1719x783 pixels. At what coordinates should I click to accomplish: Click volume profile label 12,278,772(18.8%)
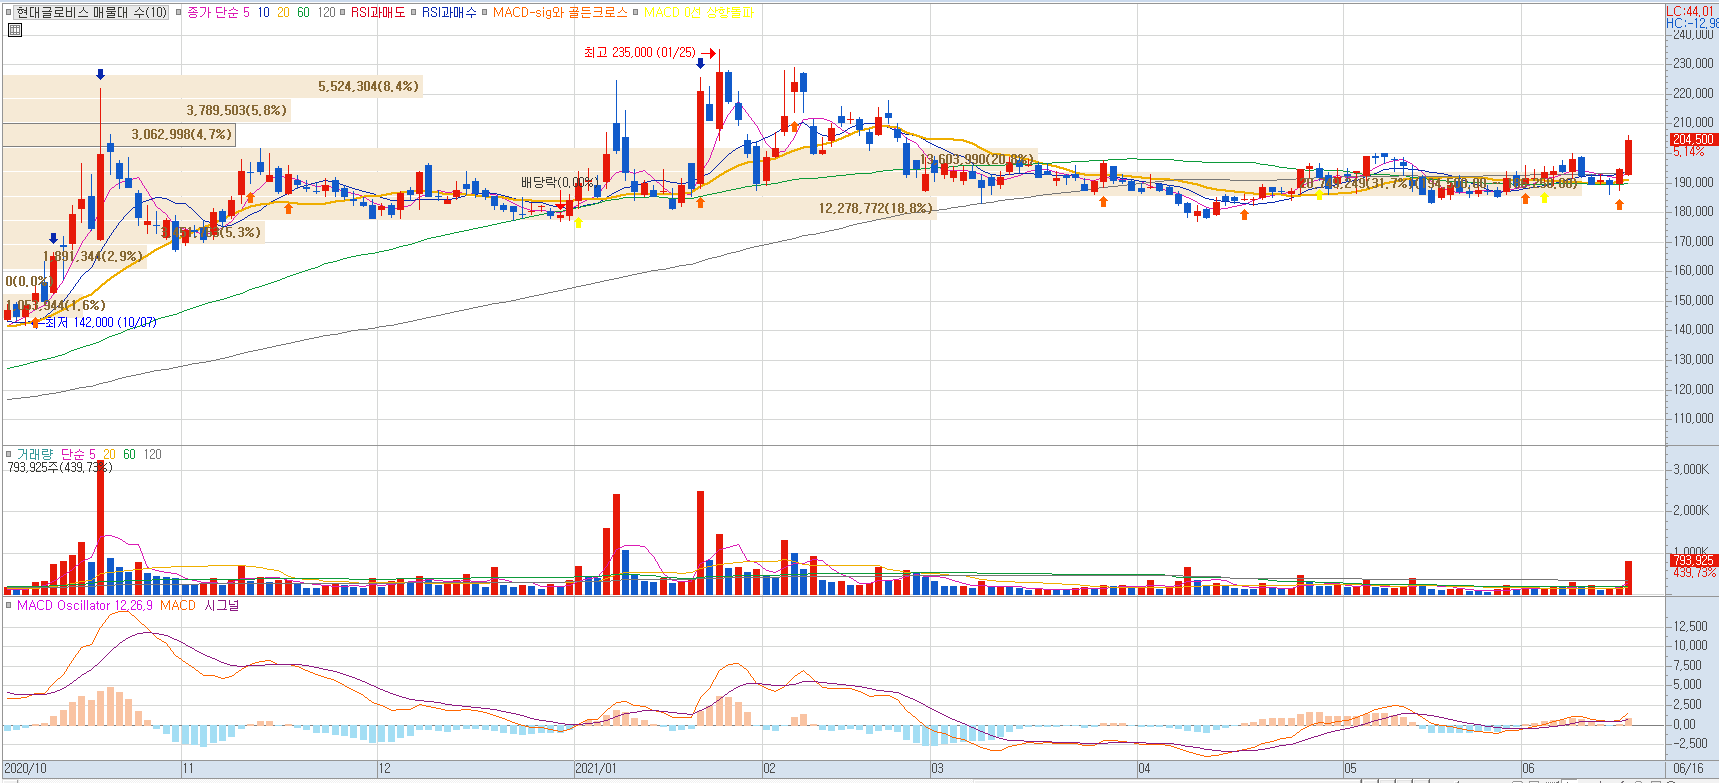click(876, 208)
